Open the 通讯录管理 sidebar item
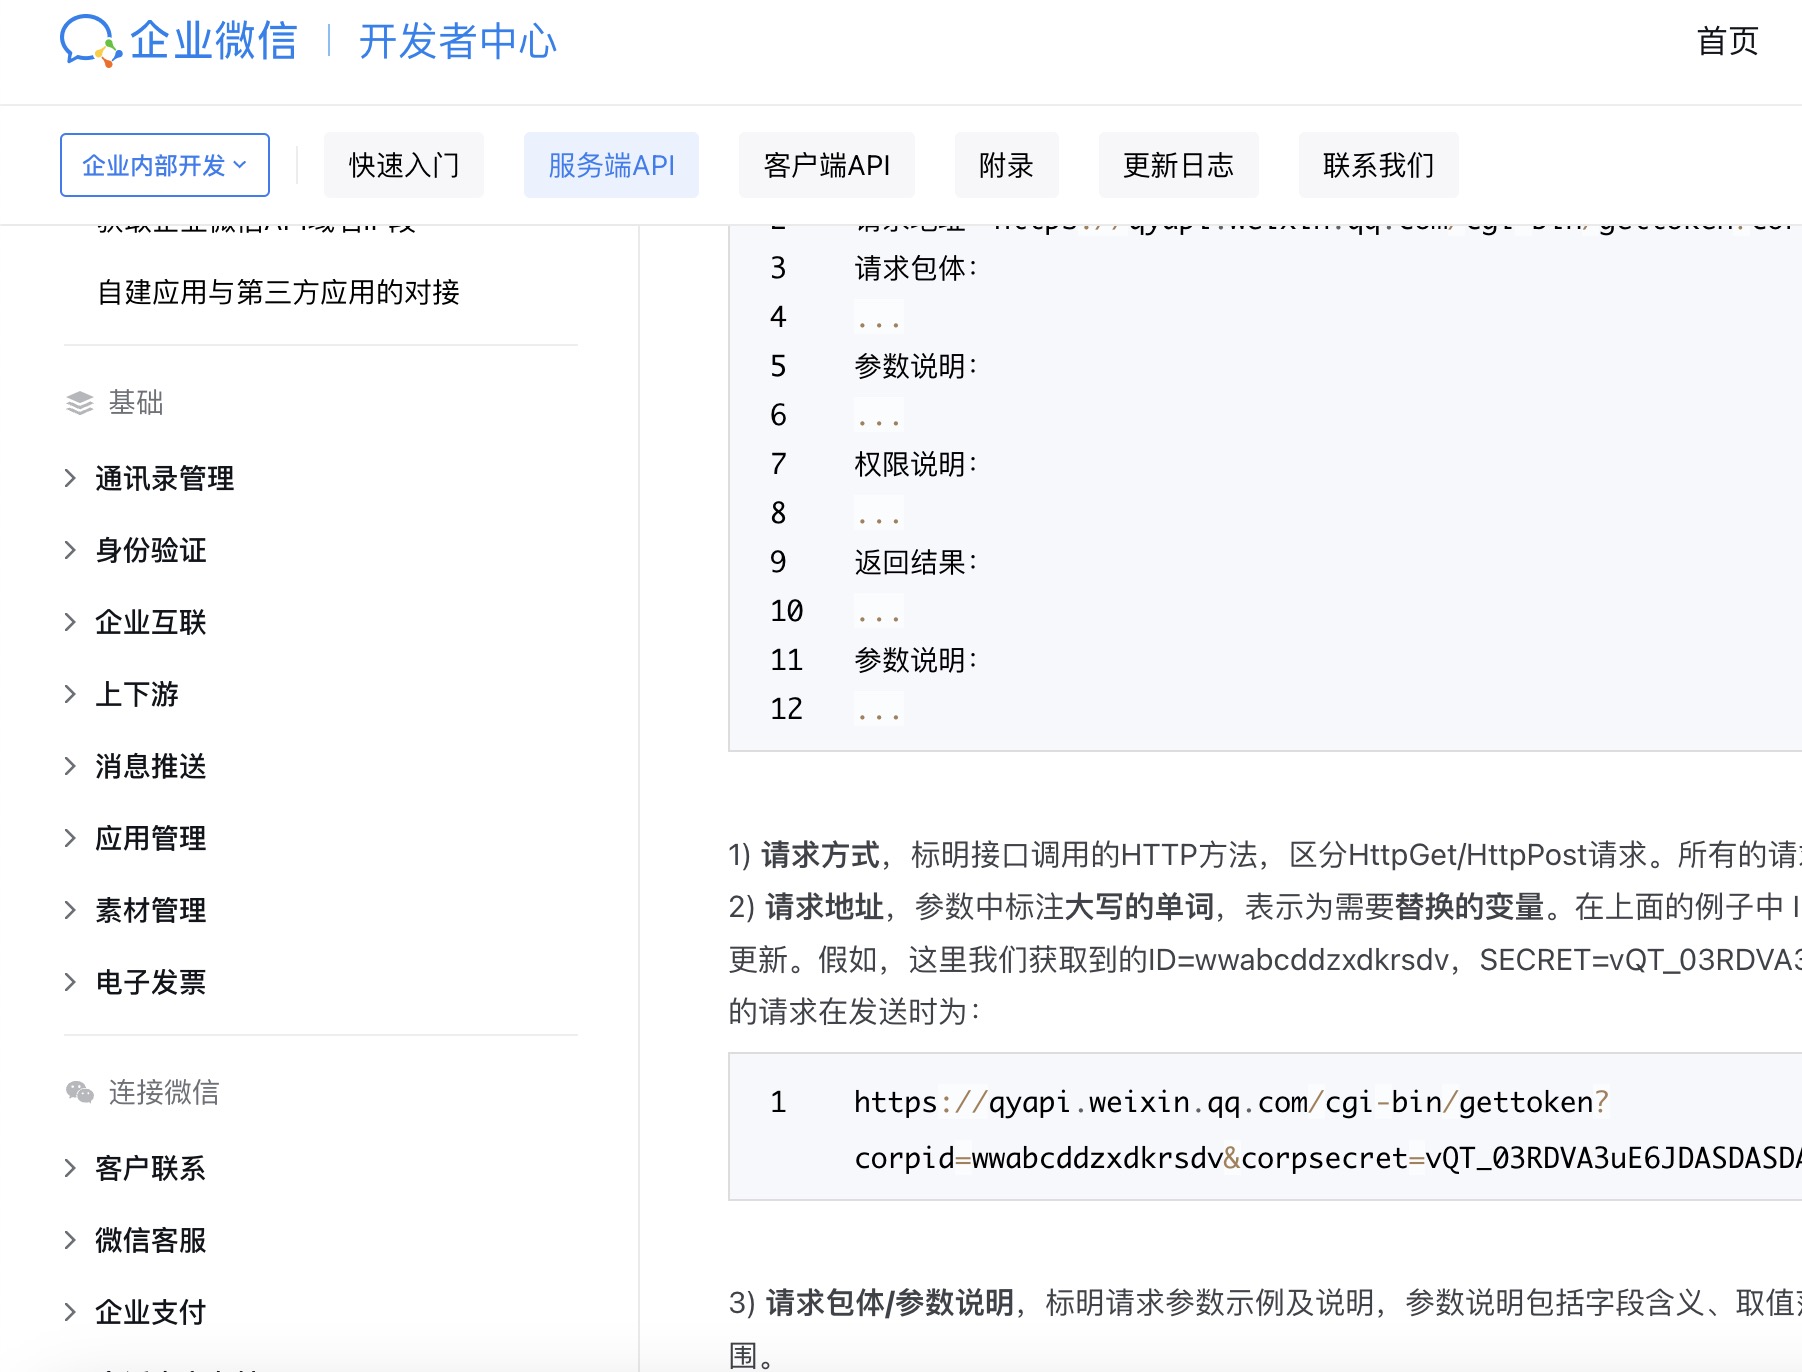The height and width of the screenshot is (1372, 1802). pos(165,478)
